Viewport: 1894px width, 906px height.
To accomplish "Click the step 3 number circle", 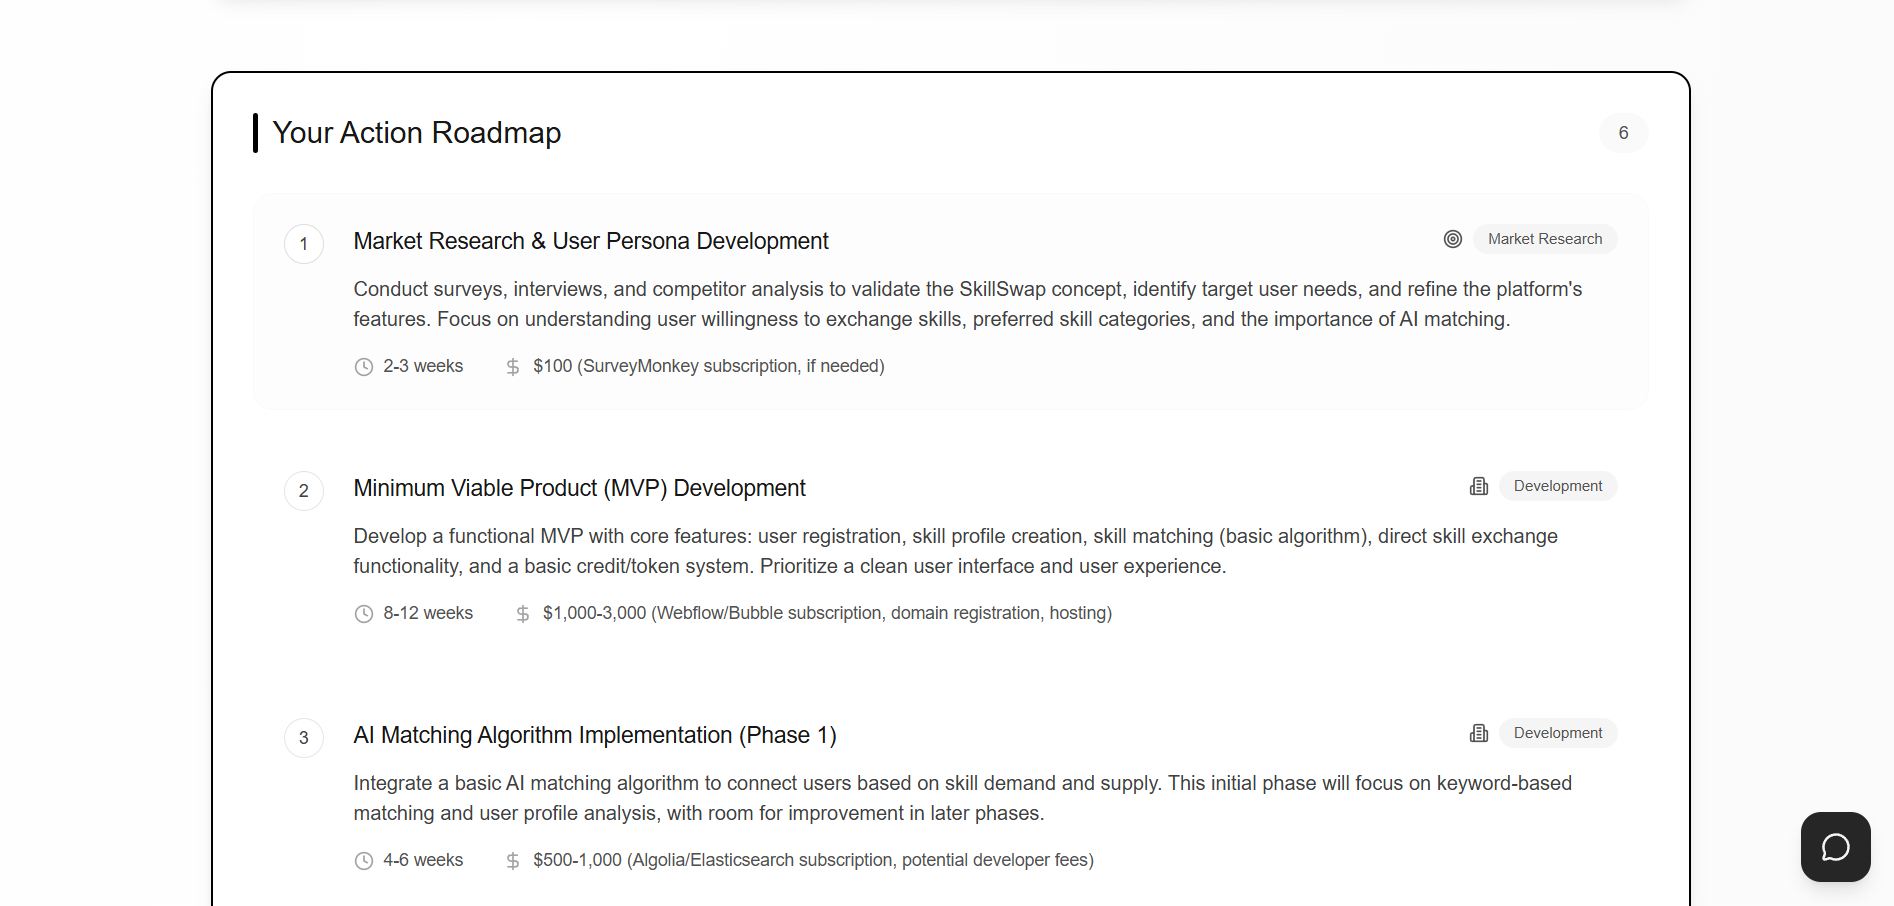I will click(304, 738).
